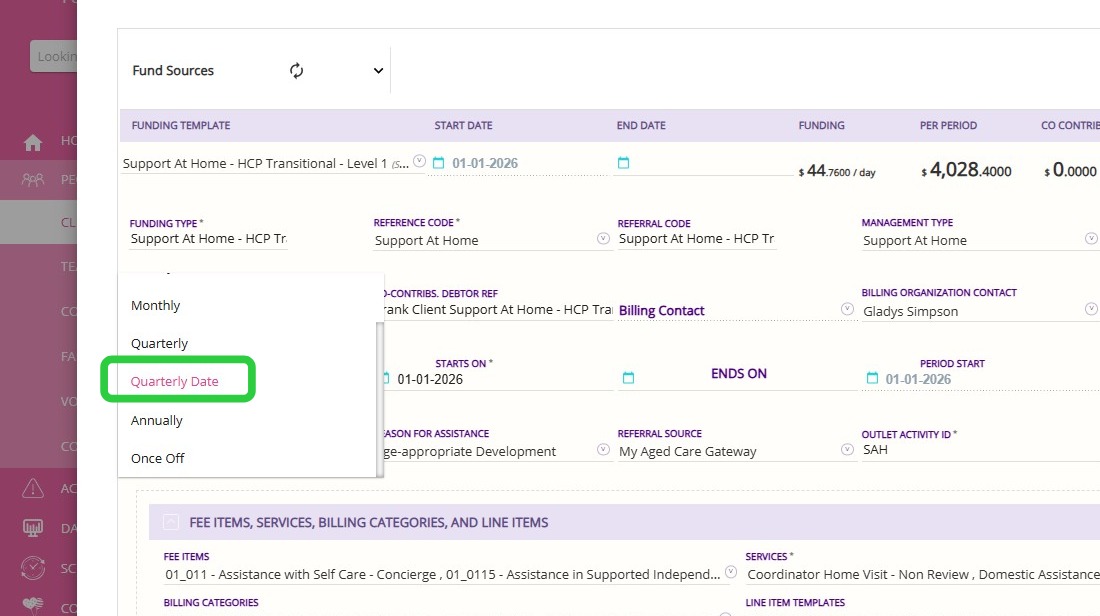Image resolution: width=1100 pixels, height=616 pixels.
Task: Click the Fund Sources refresh icon
Action: (296, 71)
